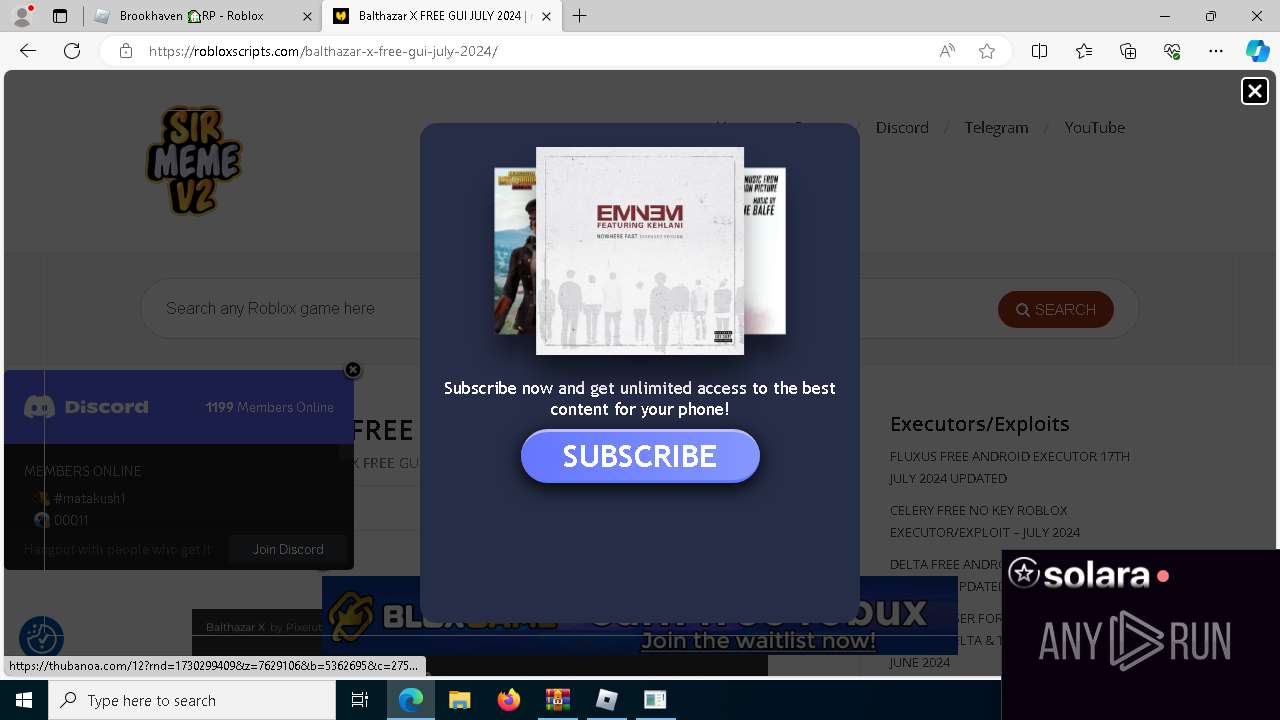Image resolution: width=1280 pixels, height=720 pixels.
Task: Close the Balthazar X tab
Action: pyautogui.click(x=546, y=16)
